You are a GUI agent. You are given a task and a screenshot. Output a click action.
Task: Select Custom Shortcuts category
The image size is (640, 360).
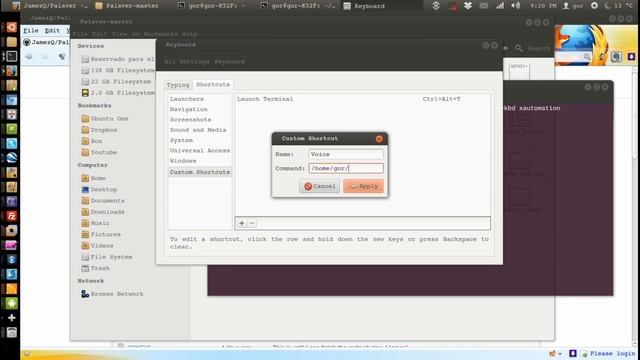(199, 172)
